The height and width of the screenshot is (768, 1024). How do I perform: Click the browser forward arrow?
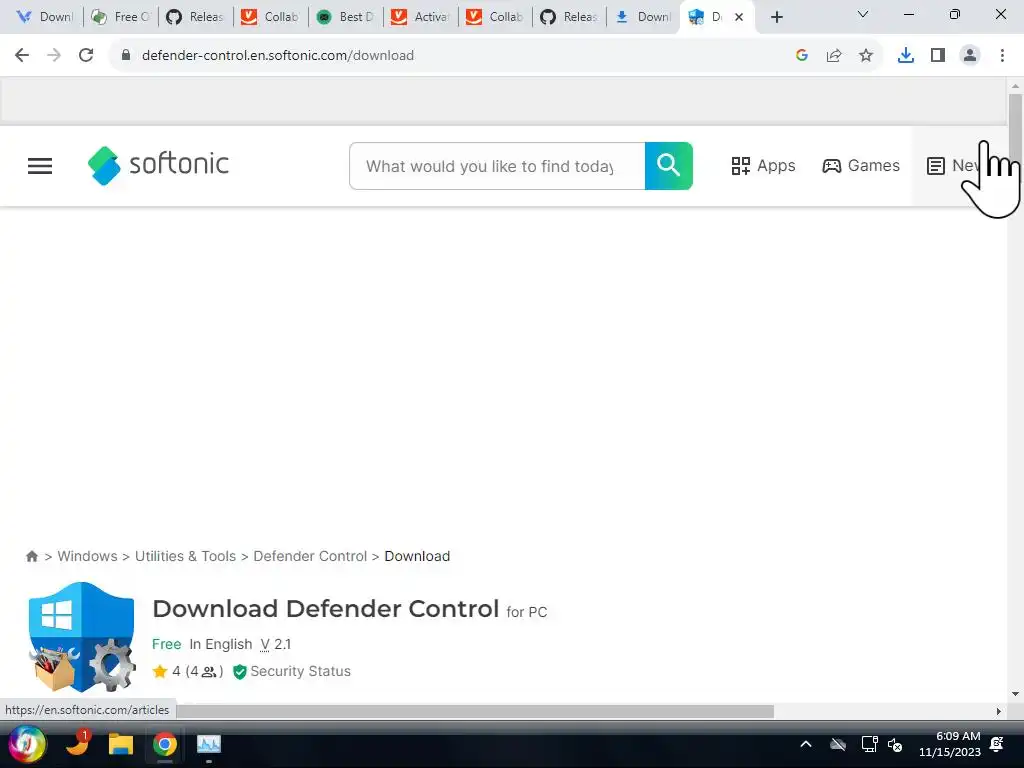click(54, 56)
